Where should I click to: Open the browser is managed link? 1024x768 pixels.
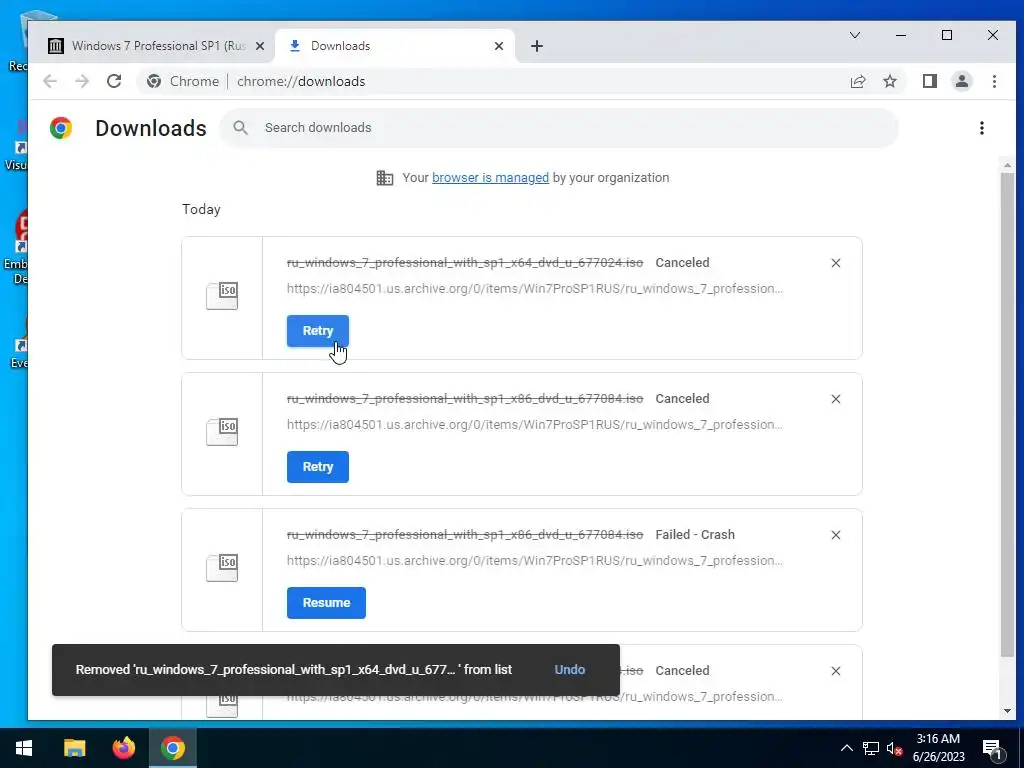(490, 178)
